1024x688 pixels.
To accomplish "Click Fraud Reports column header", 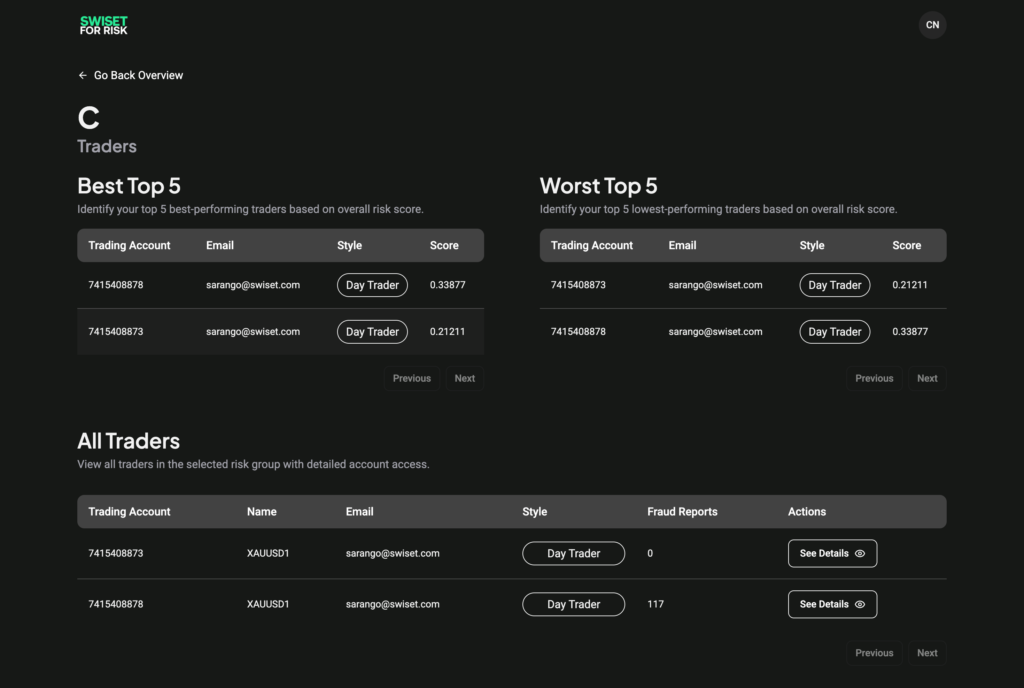I will [x=682, y=511].
